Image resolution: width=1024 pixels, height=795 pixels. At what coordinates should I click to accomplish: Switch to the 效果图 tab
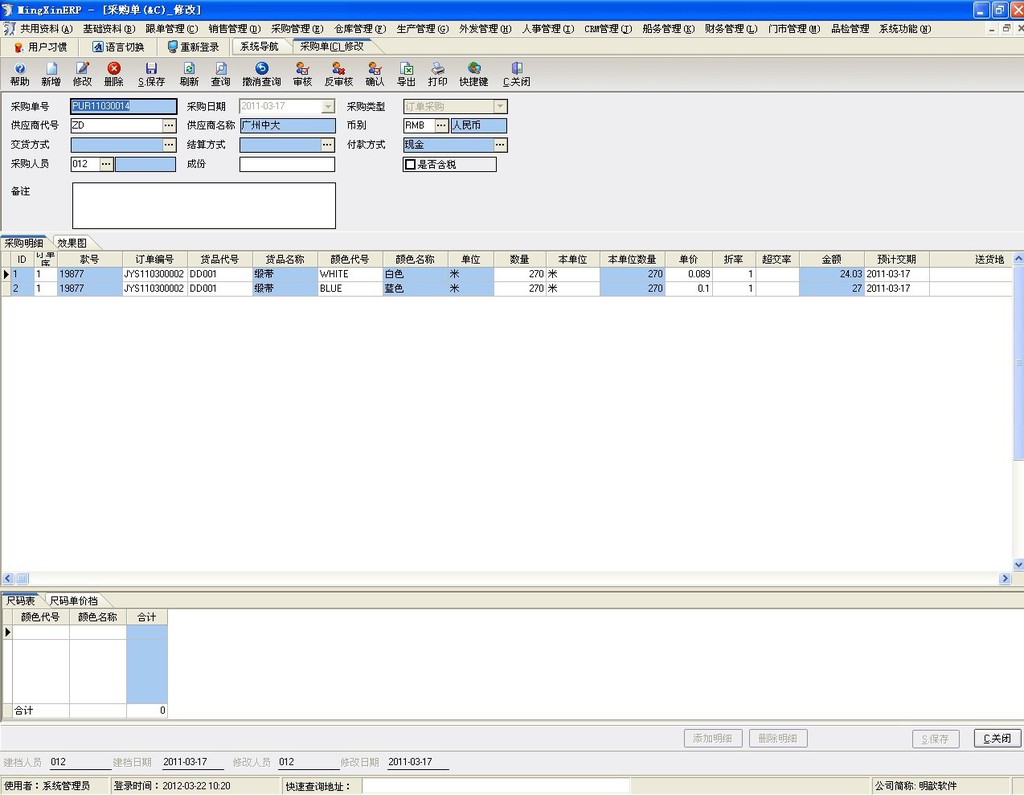72,243
